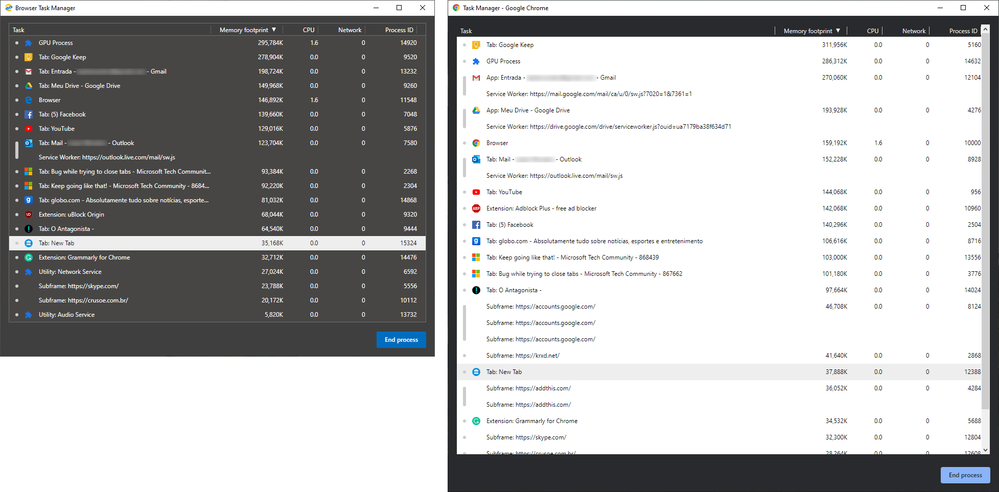This screenshot has width=999, height=492.
Task: Click Google Drive icon in Chrome Task Manager
Action: click(476, 110)
